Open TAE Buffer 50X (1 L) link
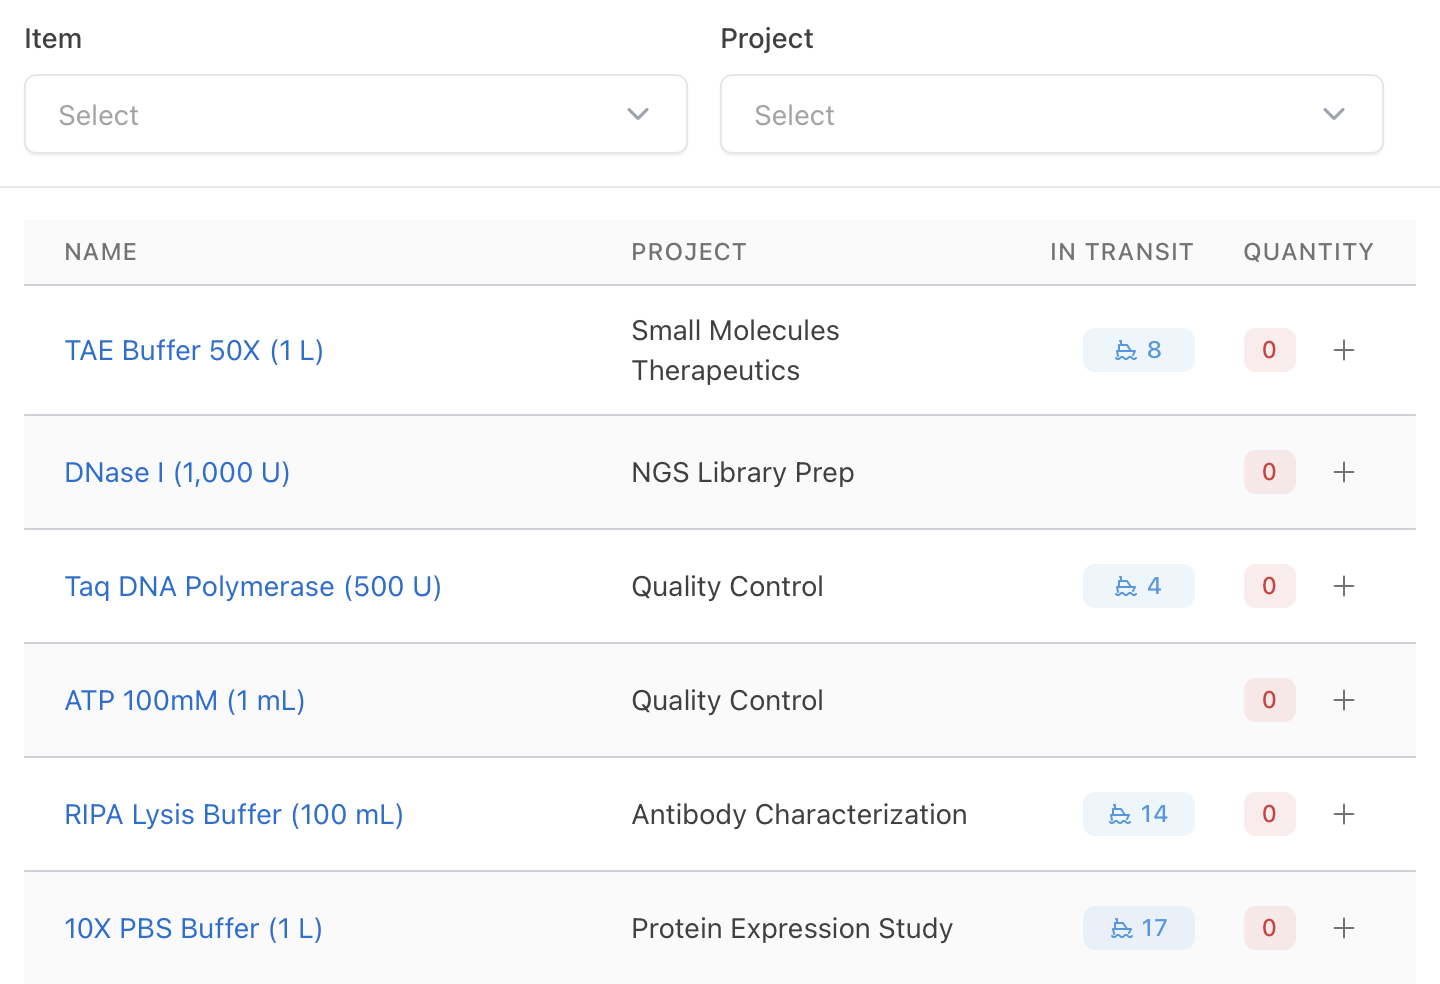Viewport: 1440px width, 984px height. tap(194, 351)
